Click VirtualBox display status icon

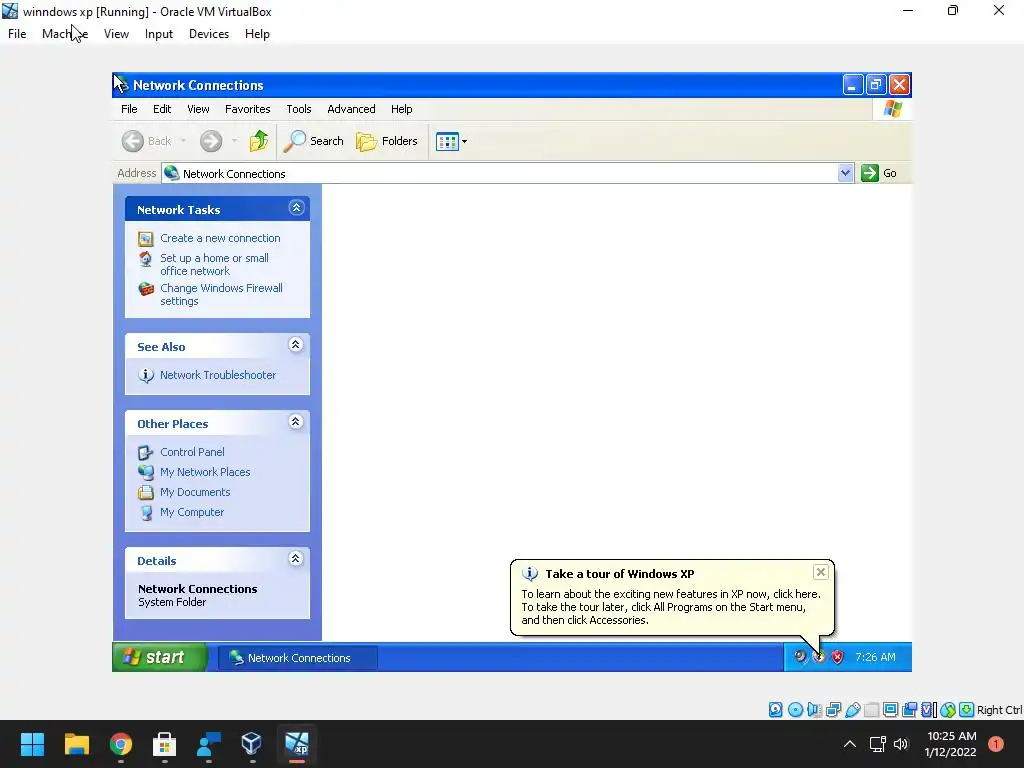[890, 710]
